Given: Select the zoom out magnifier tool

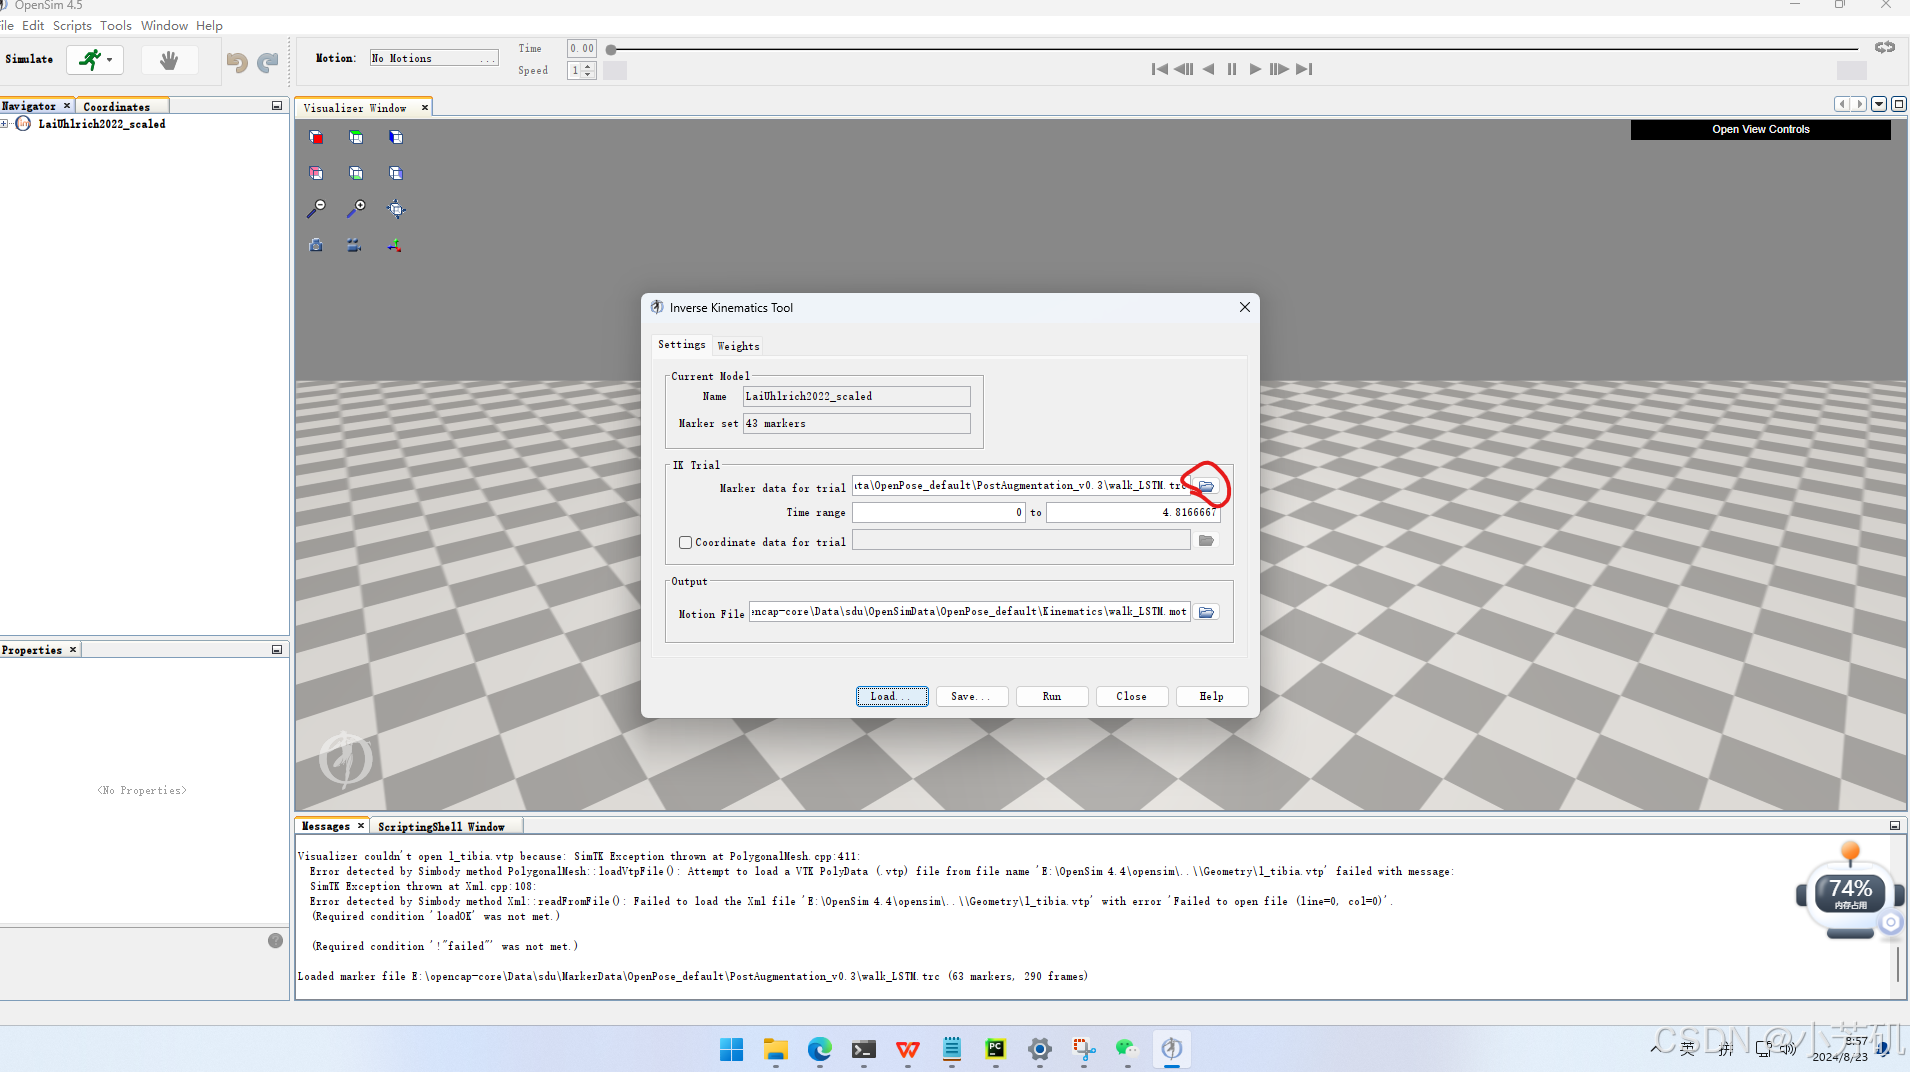Looking at the screenshot, I should 317,207.
